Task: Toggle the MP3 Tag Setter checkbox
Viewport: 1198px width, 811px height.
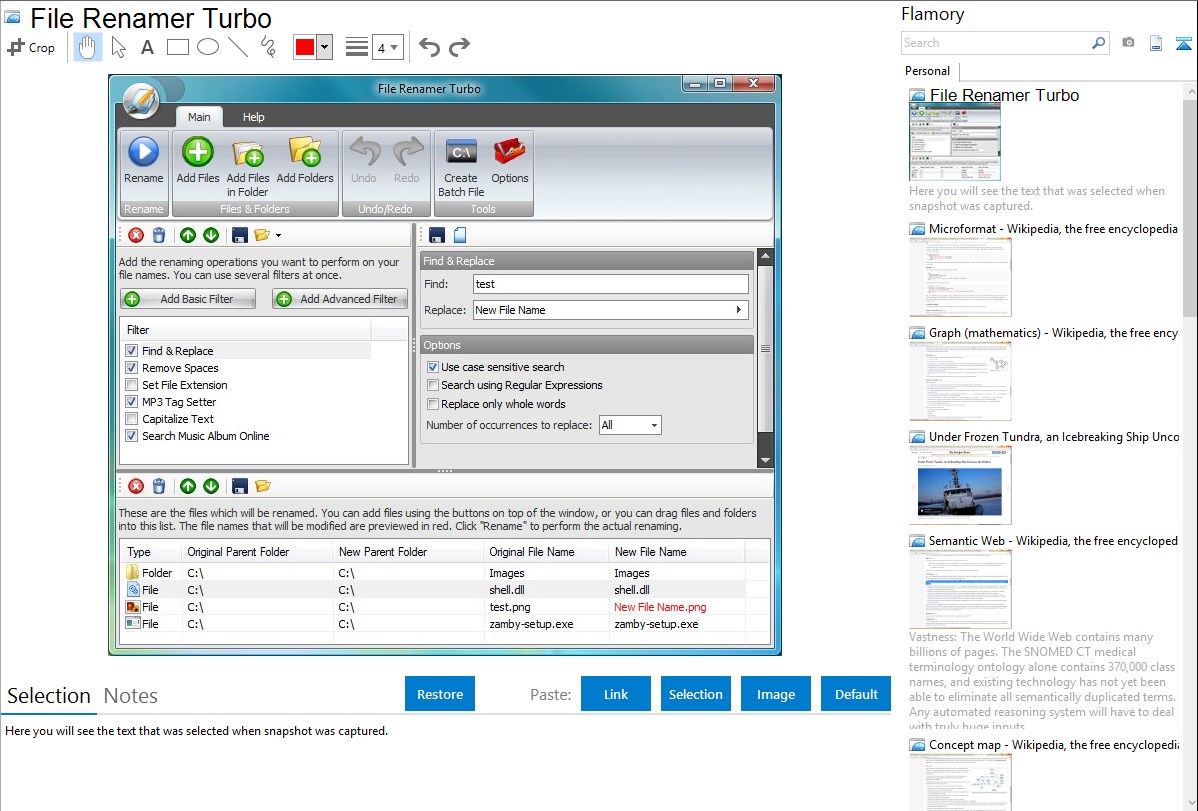Action: [131, 401]
